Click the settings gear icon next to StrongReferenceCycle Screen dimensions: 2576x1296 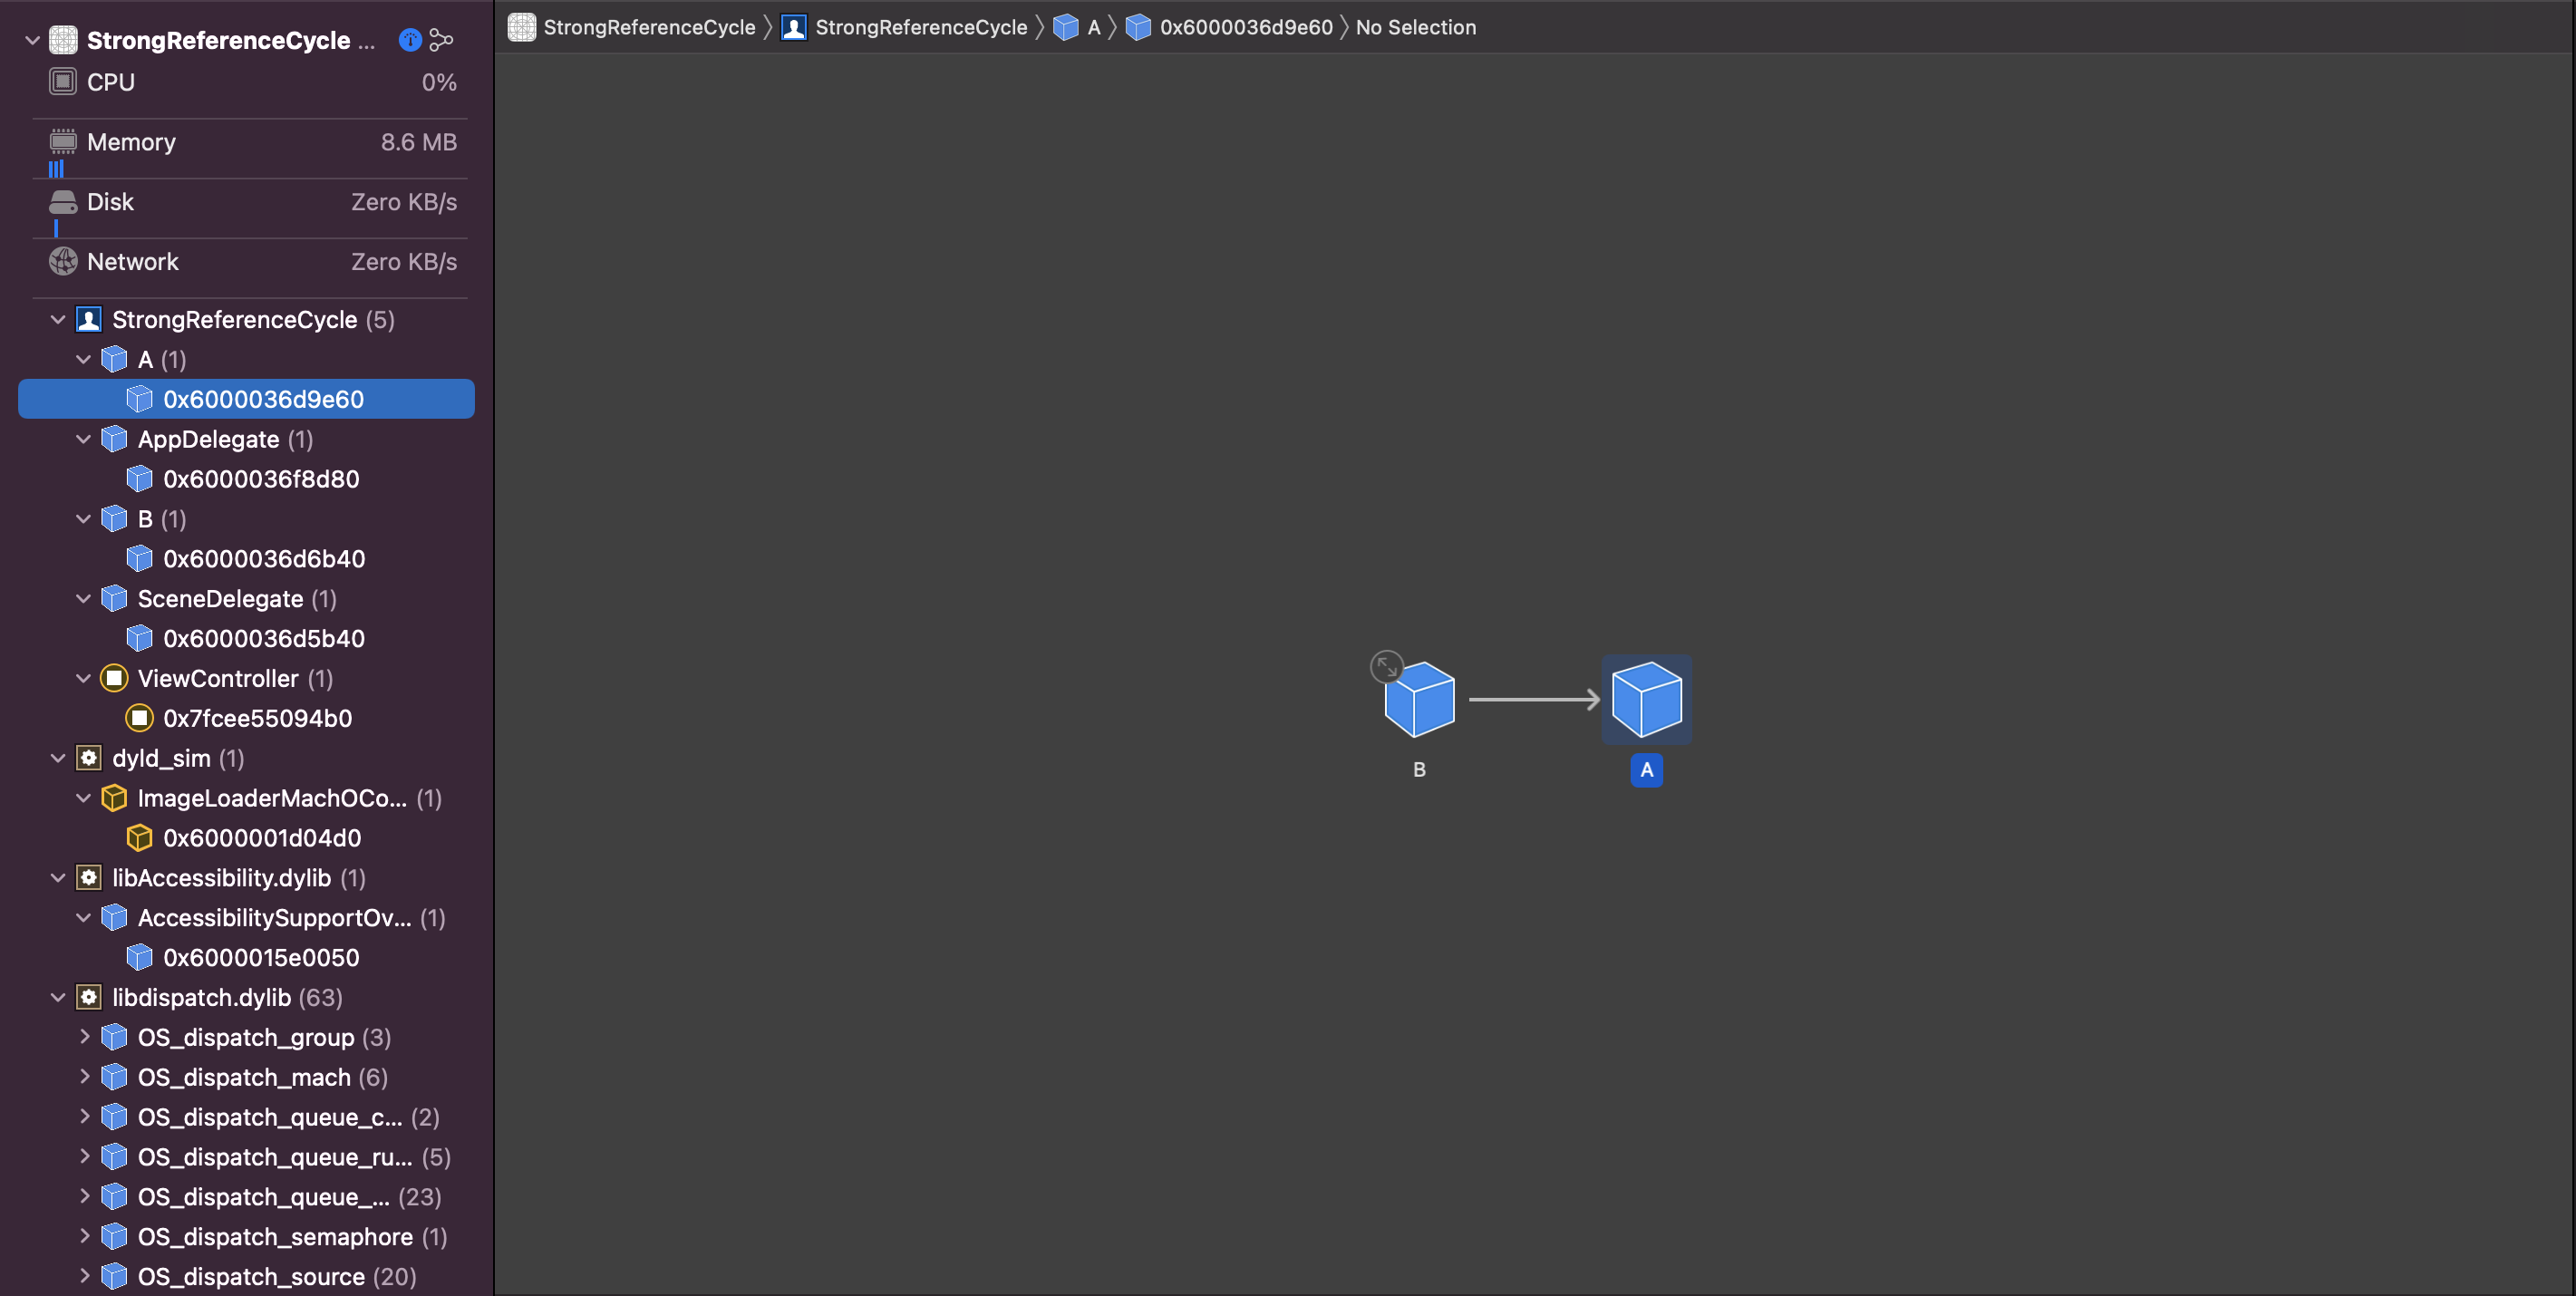coord(406,28)
